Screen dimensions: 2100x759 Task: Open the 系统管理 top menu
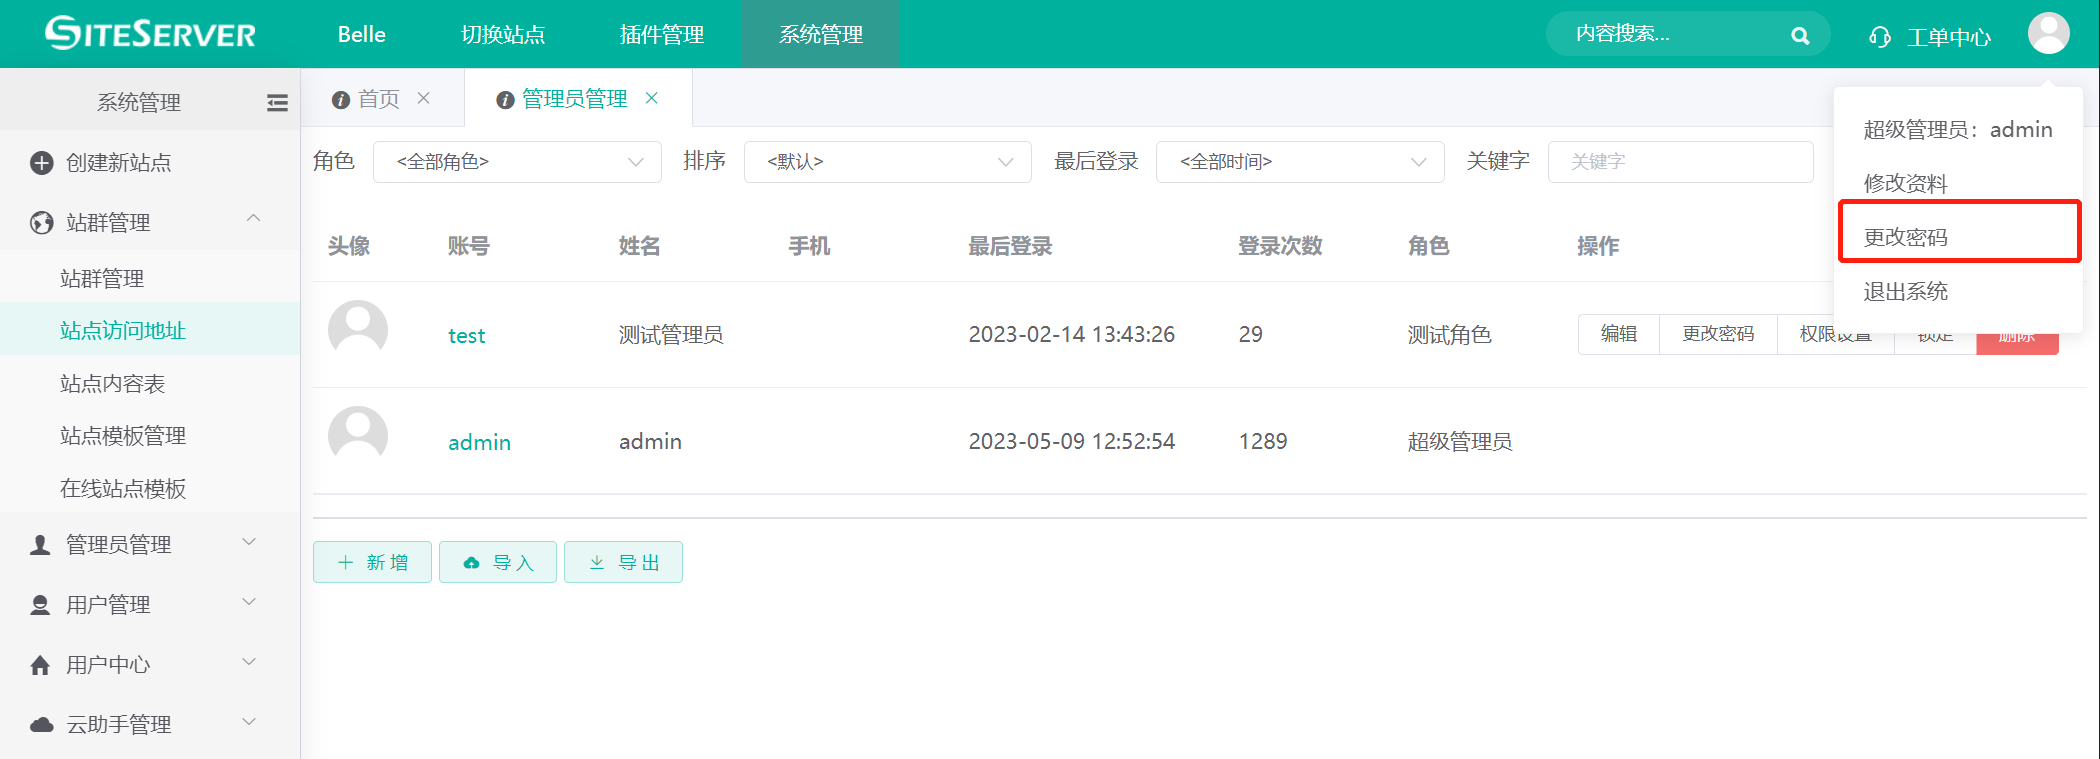[x=821, y=35]
